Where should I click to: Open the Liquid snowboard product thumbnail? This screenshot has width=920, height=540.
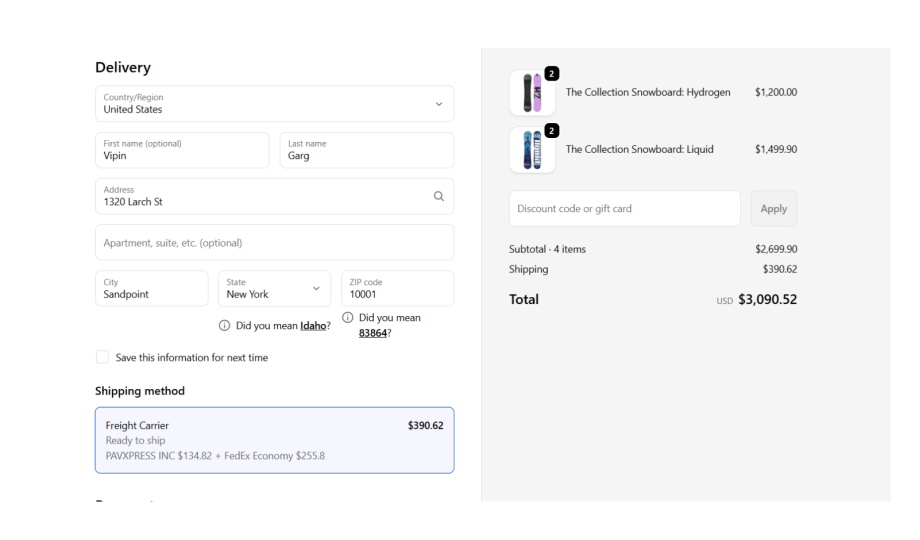532,150
